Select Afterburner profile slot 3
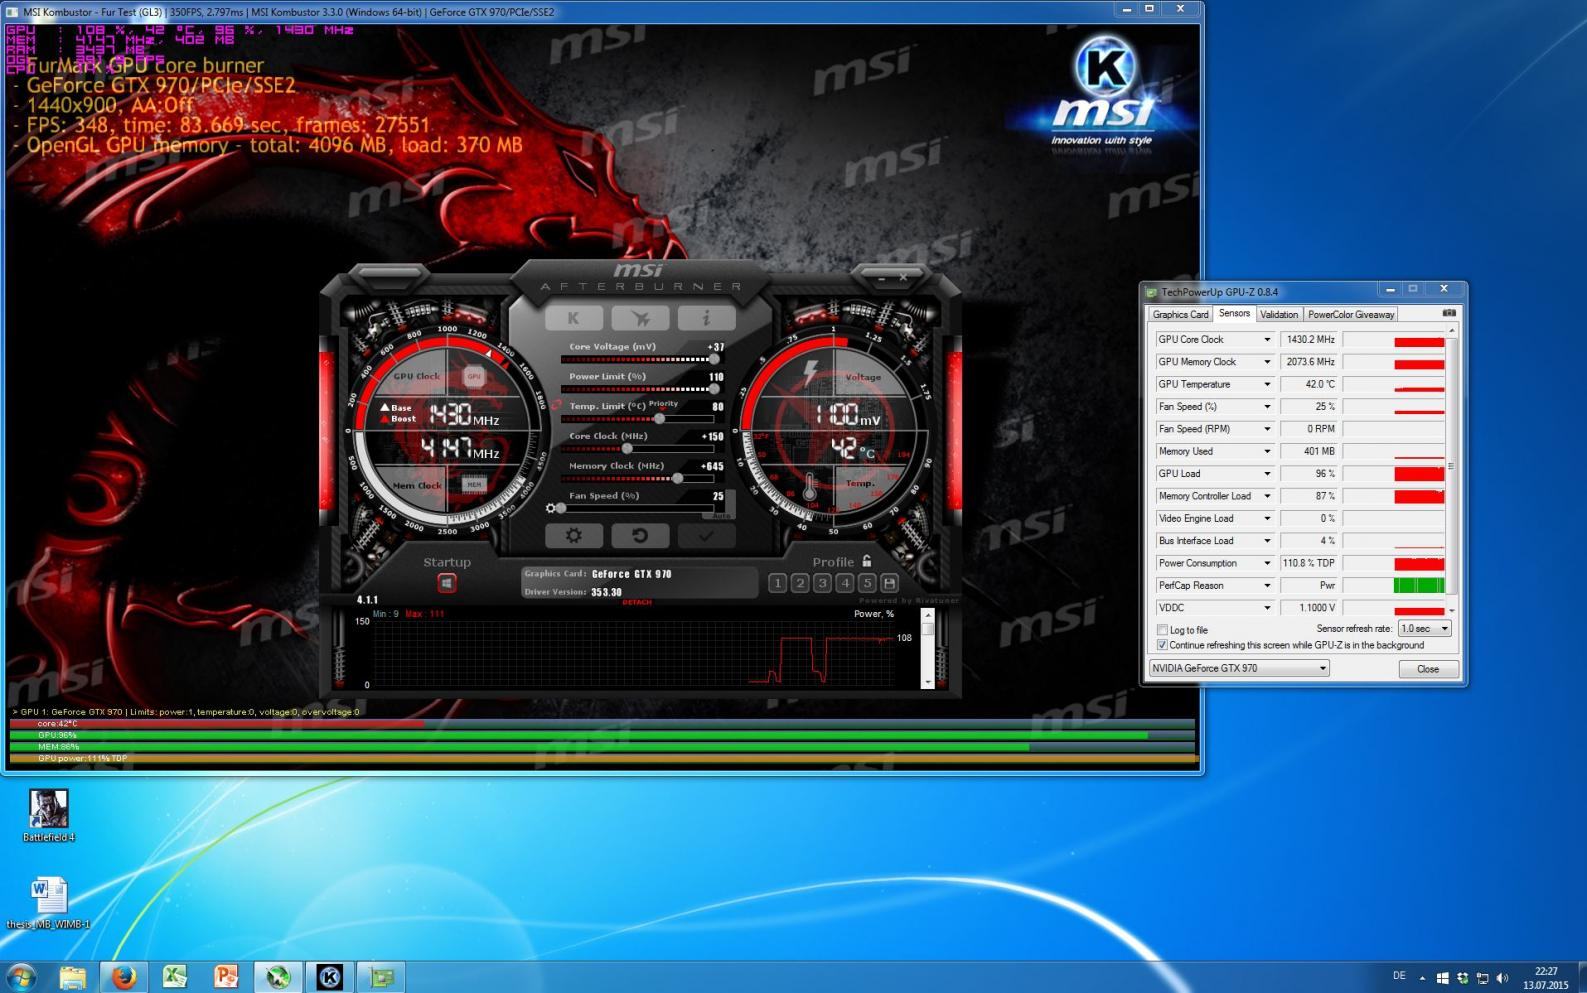Viewport: 1587px width, 993px height. (x=822, y=583)
